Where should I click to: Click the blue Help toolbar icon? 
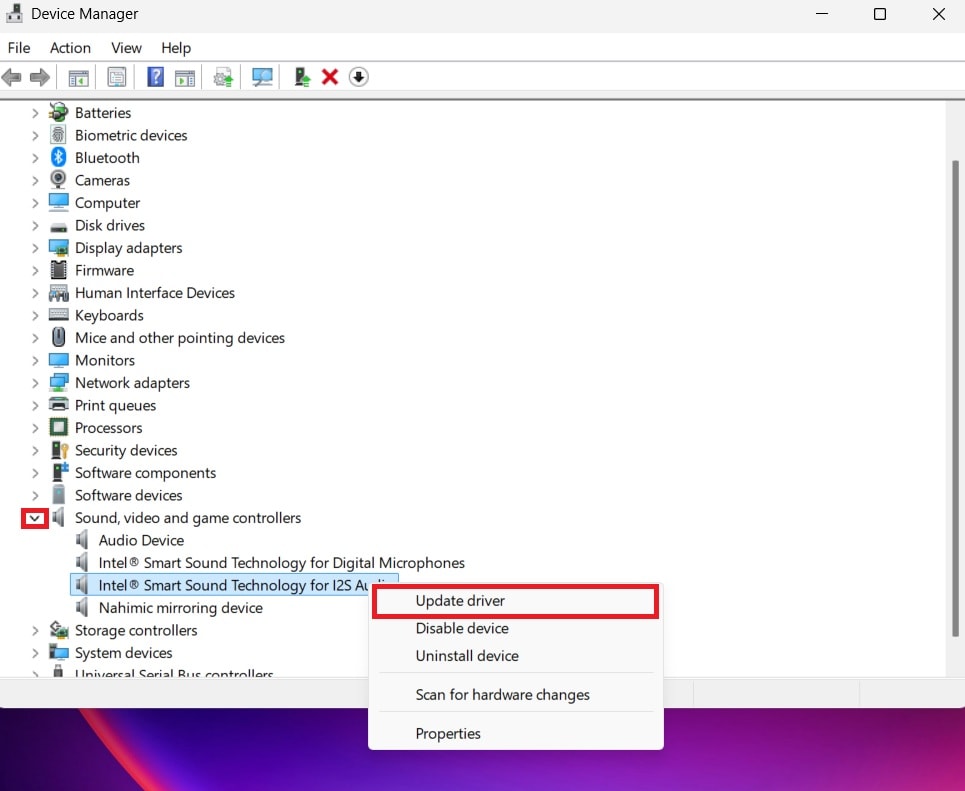click(155, 78)
